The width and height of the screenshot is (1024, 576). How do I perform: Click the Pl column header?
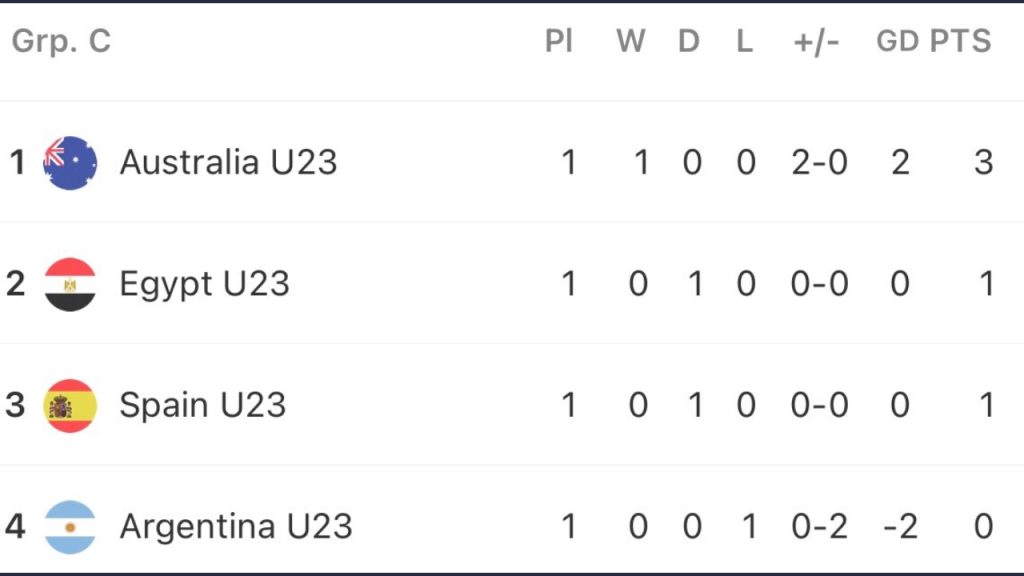(559, 41)
